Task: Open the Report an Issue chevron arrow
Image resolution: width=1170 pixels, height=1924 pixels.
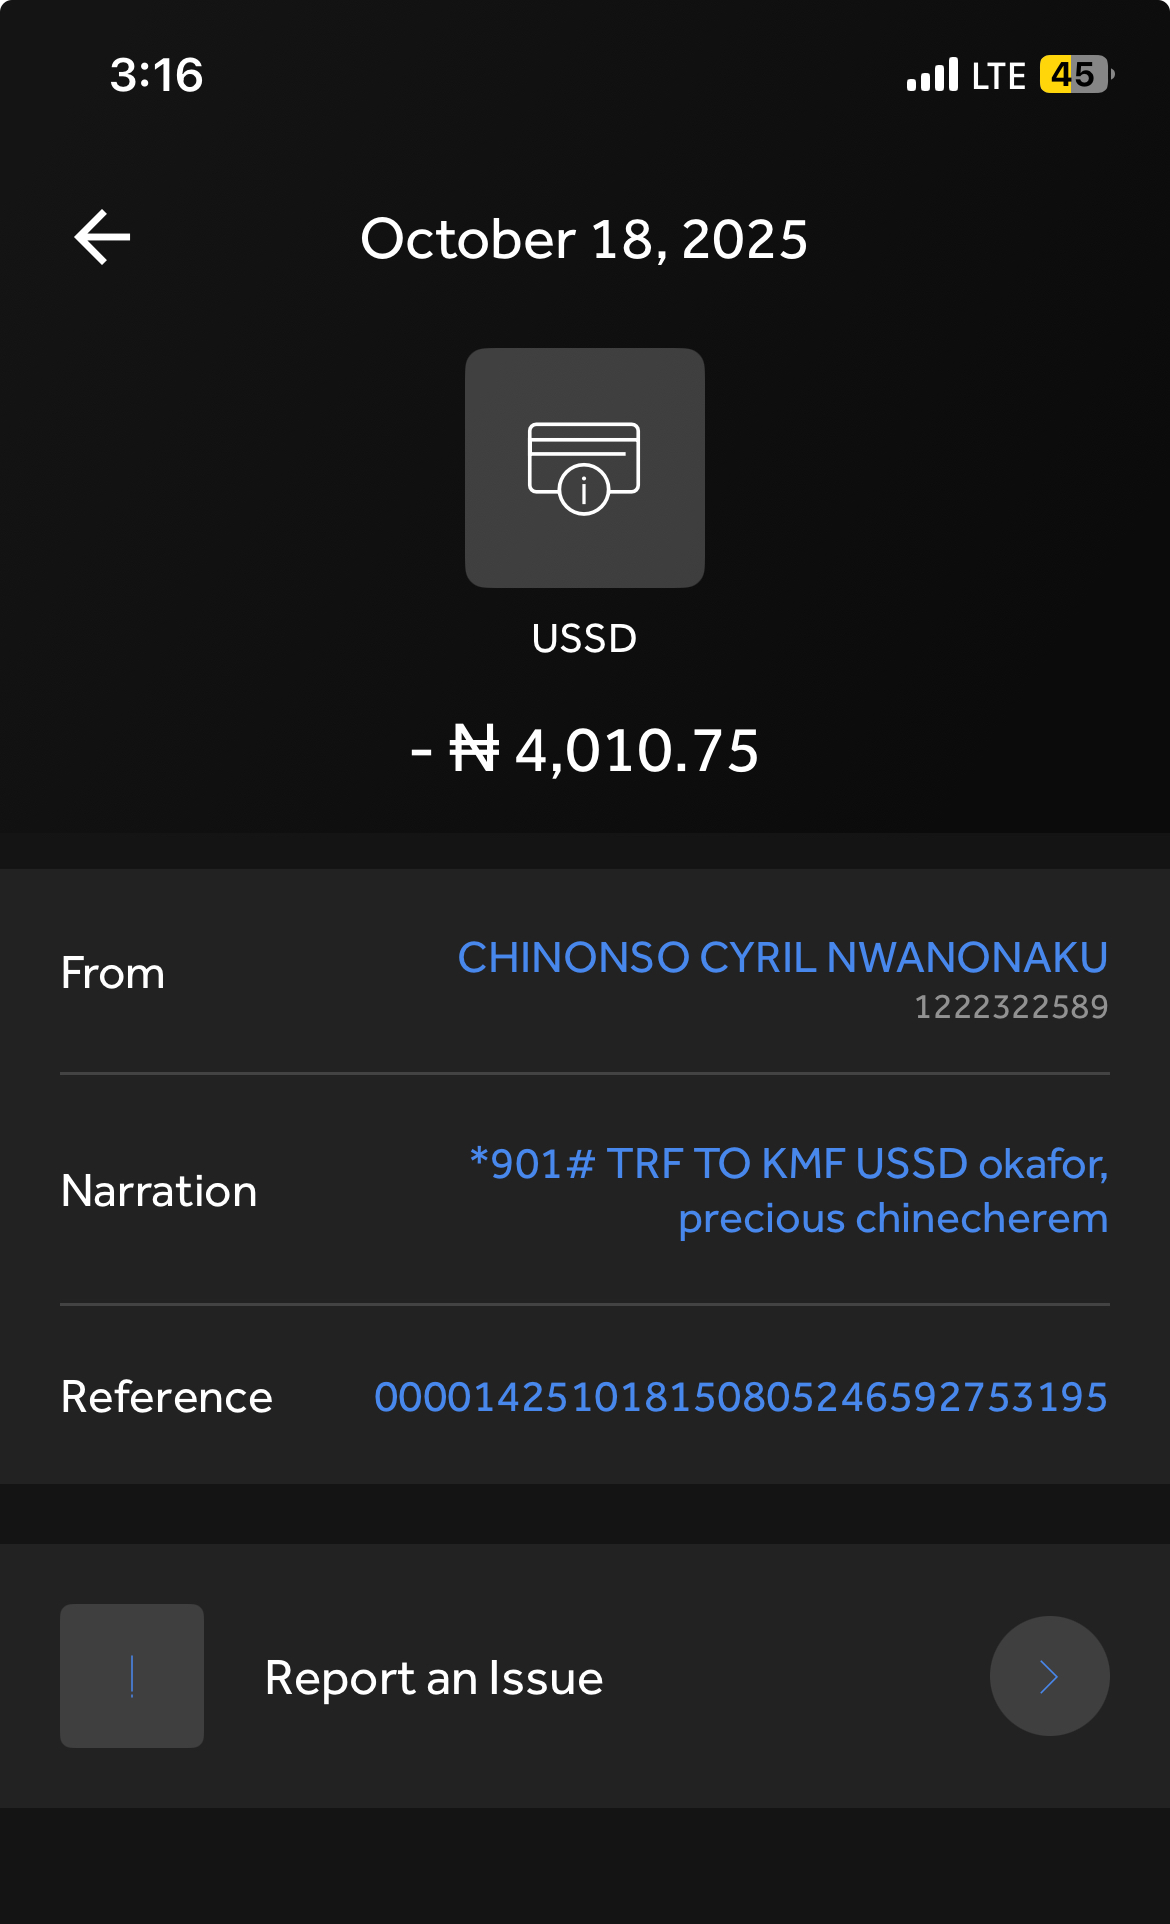Action: click(x=1049, y=1676)
